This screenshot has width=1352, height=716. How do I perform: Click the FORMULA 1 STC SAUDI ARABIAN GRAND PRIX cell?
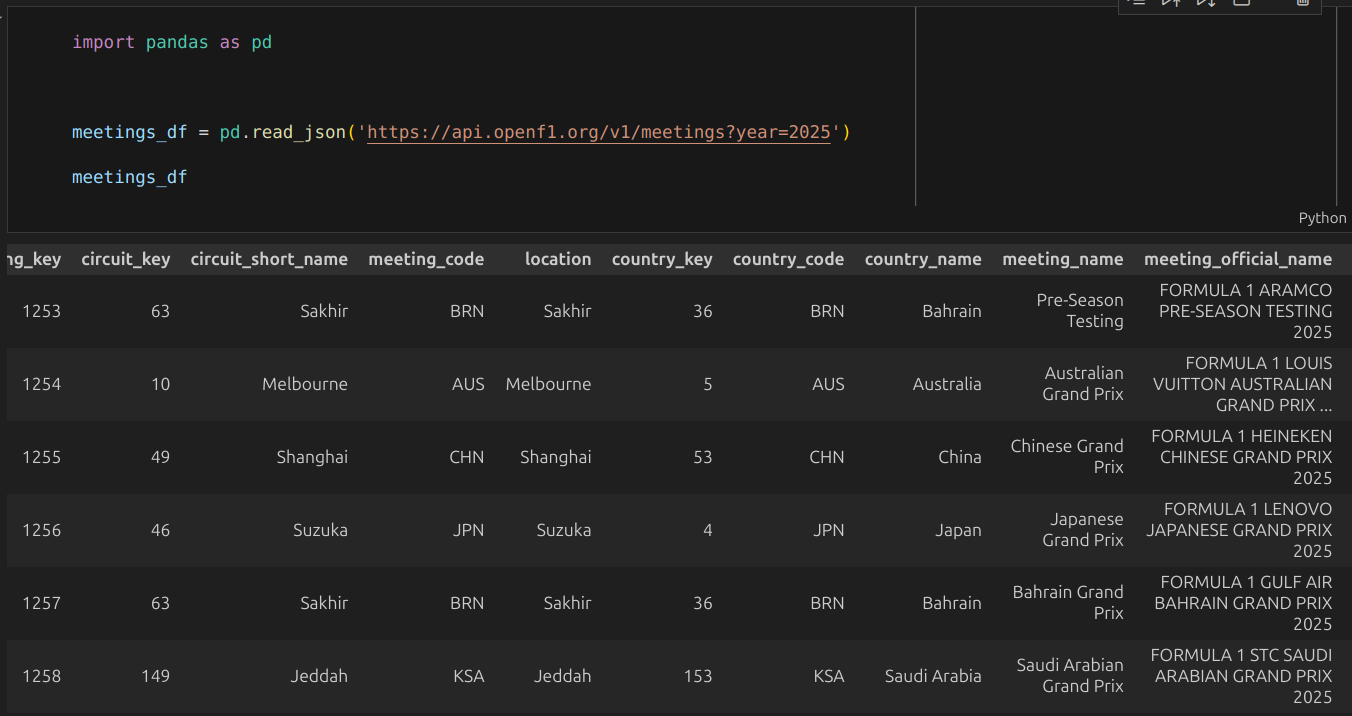[1242, 676]
